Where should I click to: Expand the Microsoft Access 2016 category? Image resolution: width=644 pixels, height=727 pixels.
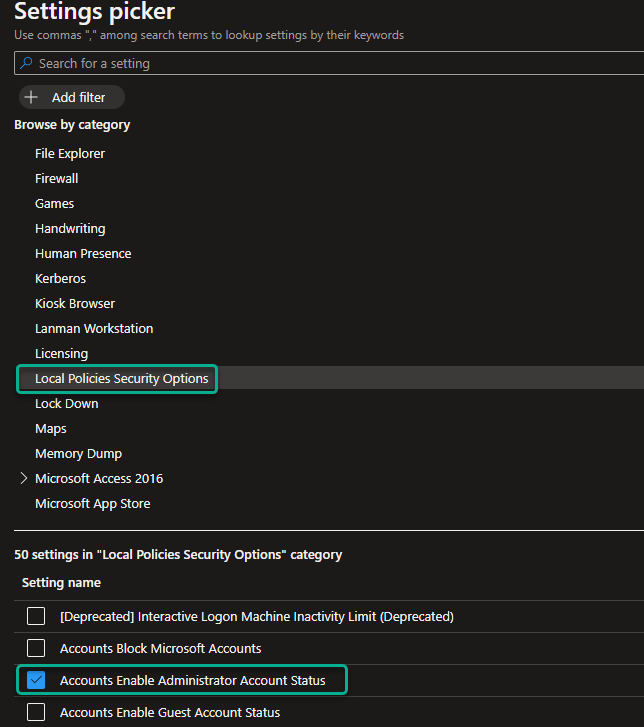[x=24, y=478]
